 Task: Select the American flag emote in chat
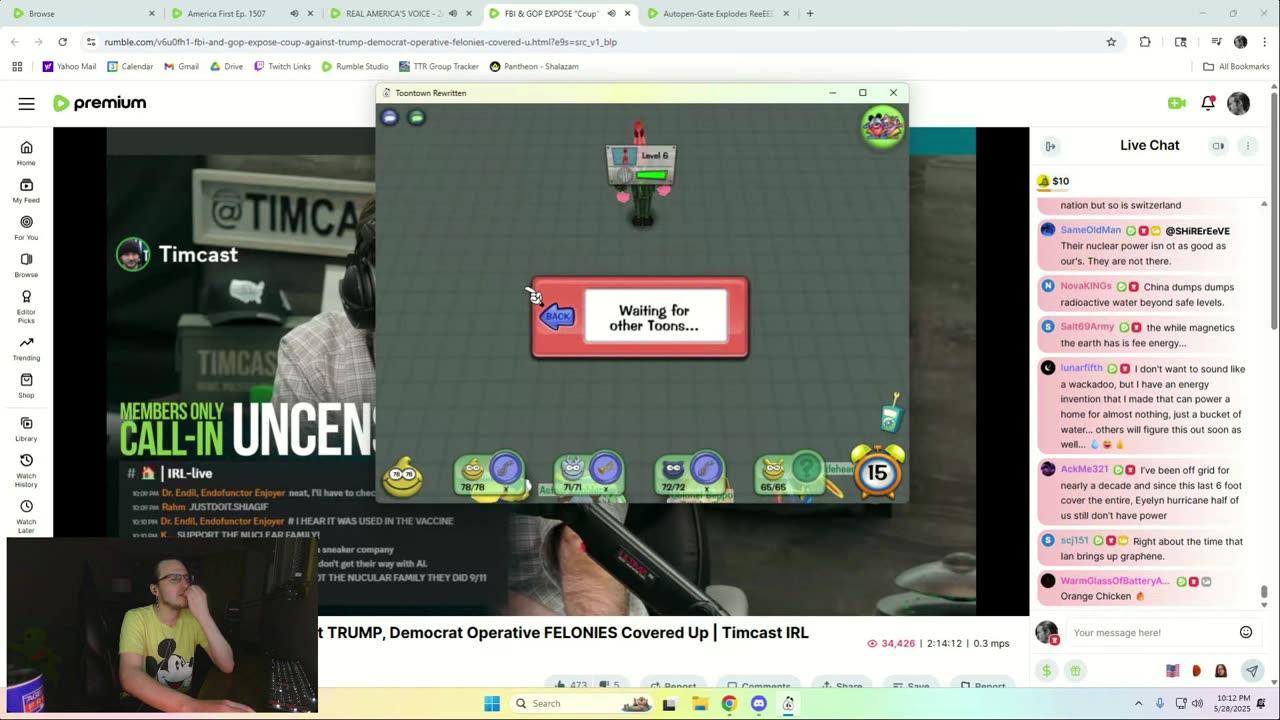pyautogui.click(x=1173, y=670)
